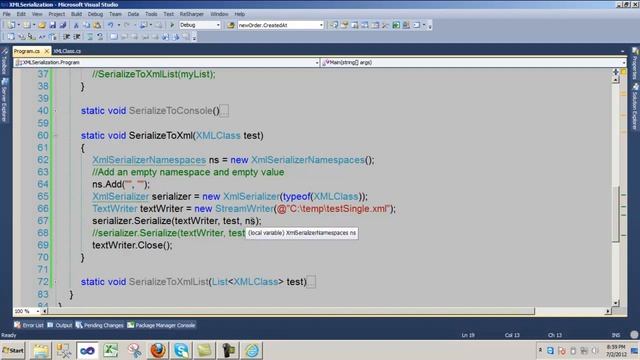Open the collapsed Server Explorer side panel
640x360 pixels.
point(4,99)
